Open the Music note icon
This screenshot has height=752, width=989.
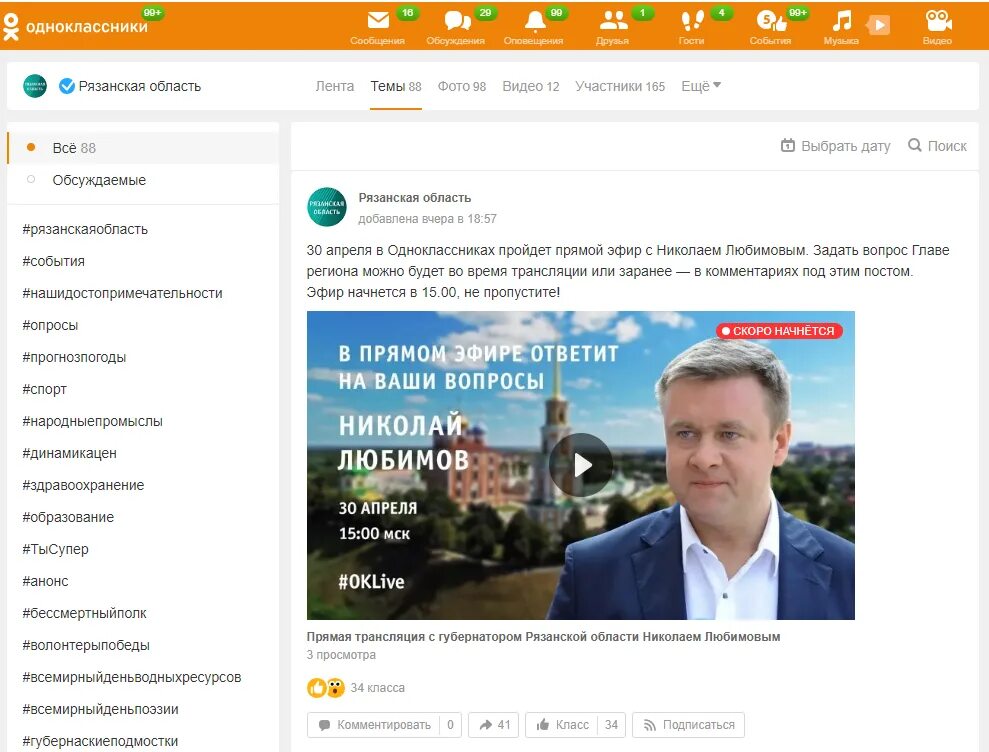(841, 21)
